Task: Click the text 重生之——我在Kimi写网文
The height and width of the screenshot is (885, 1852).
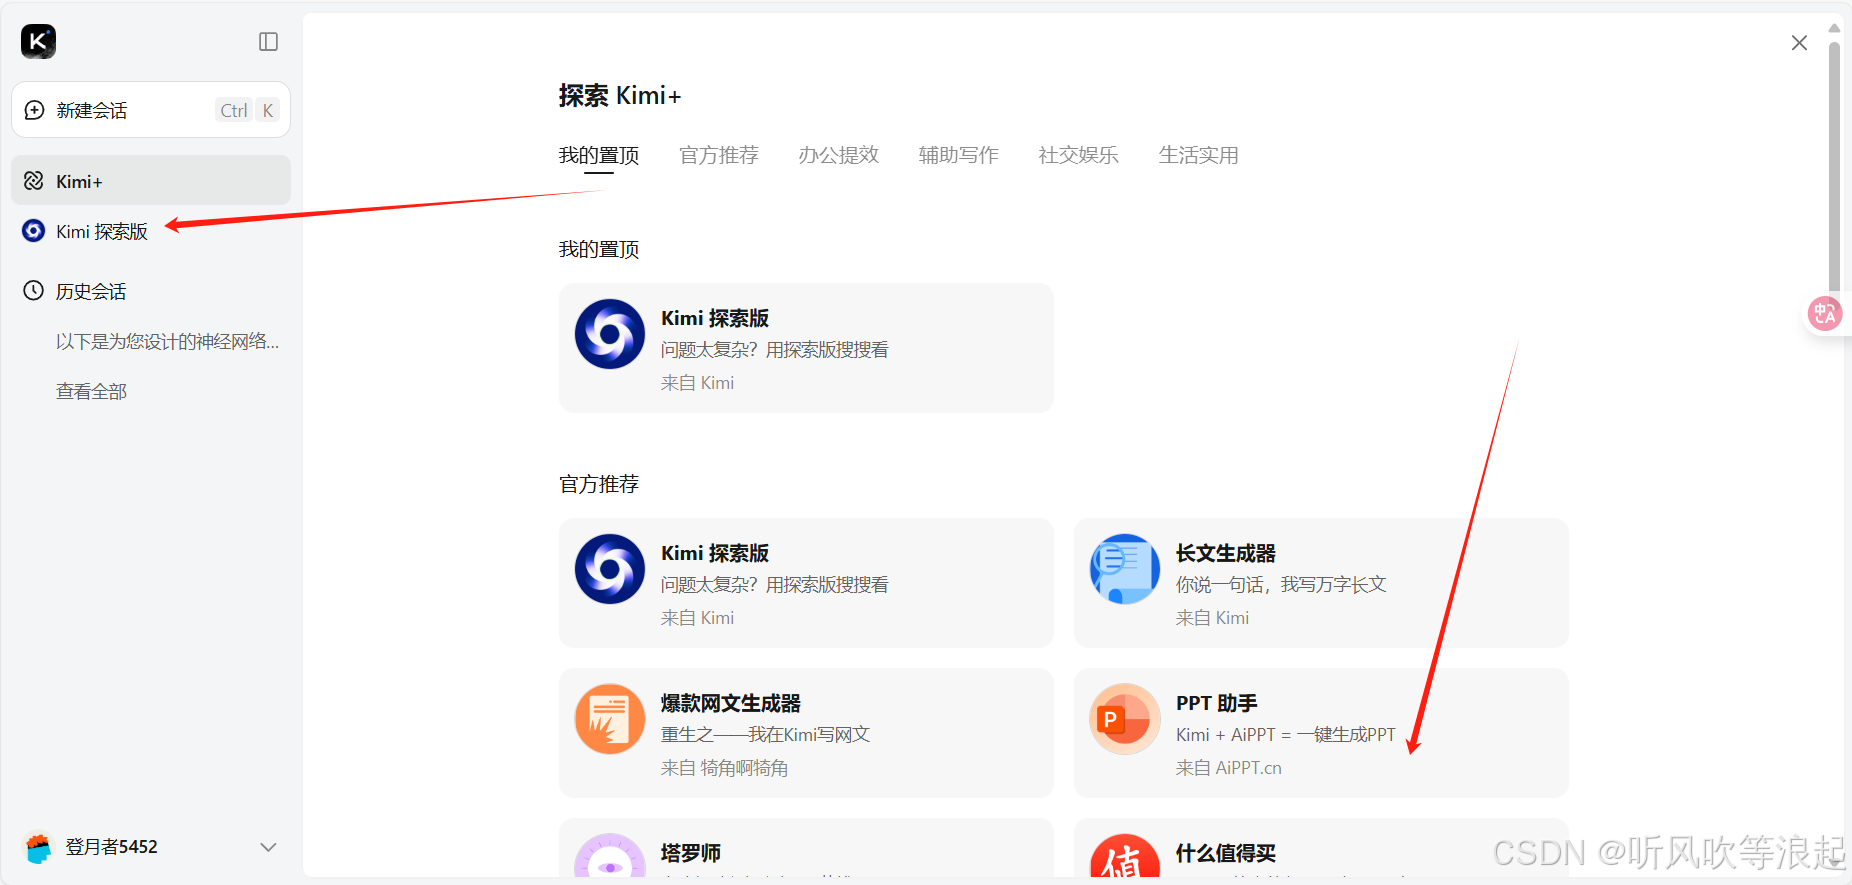Action: (765, 734)
